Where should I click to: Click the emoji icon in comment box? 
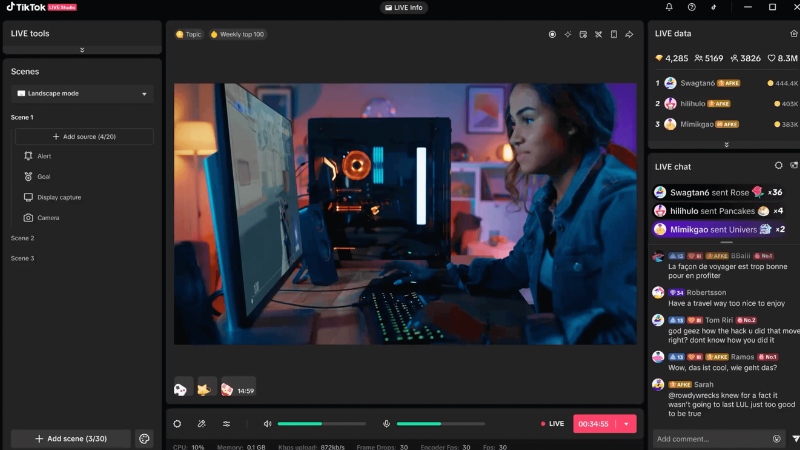776,438
